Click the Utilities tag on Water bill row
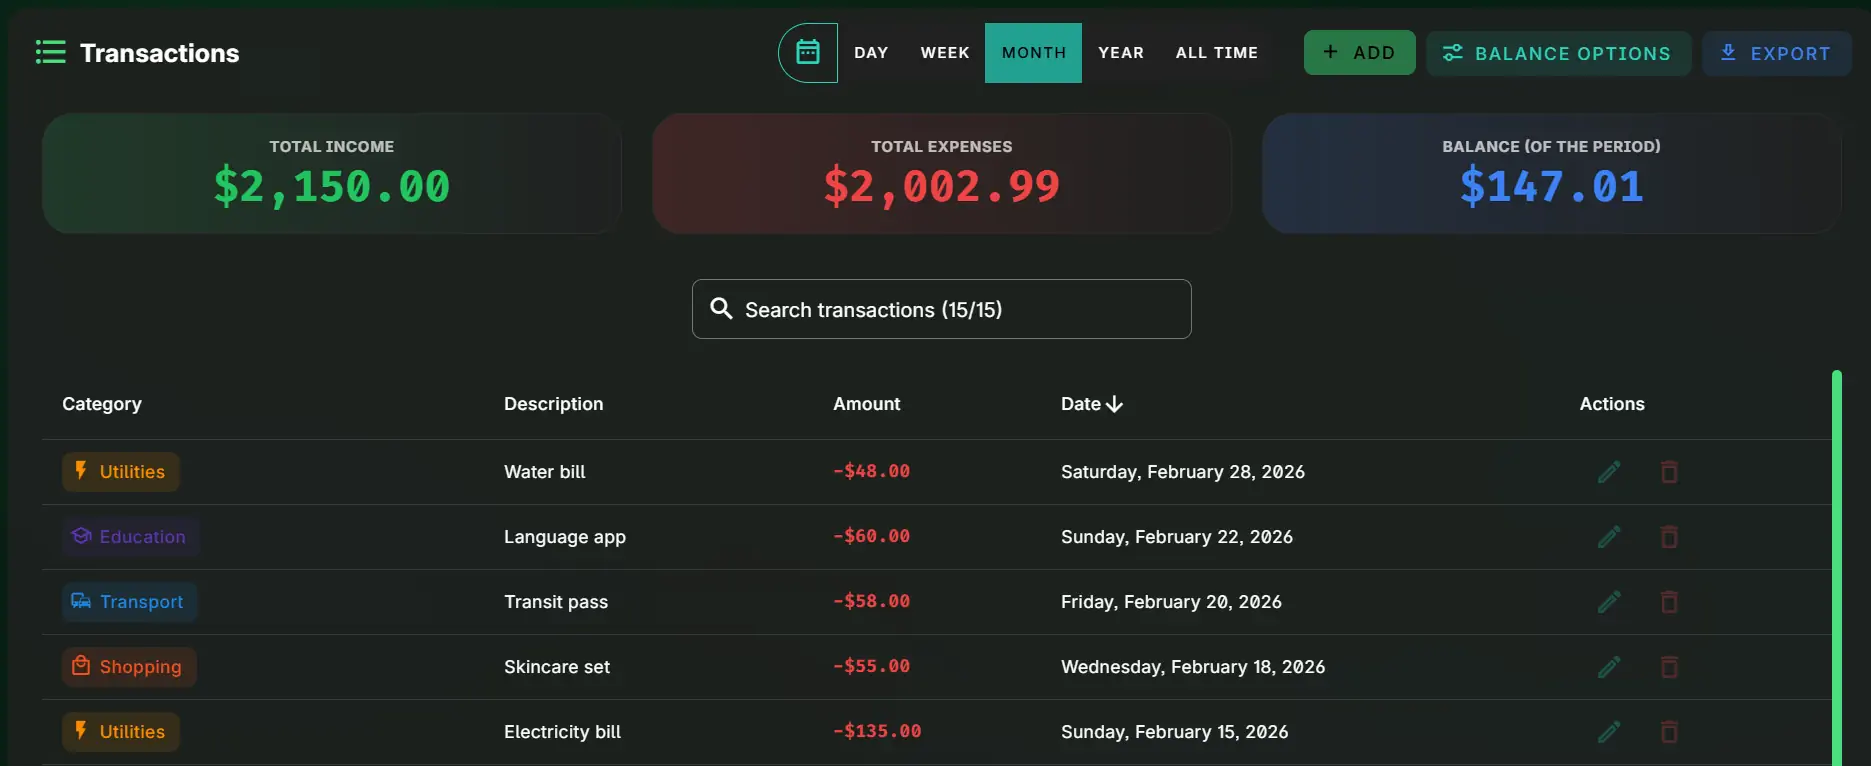The height and width of the screenshot is (766, 1871). click(121, 472)
